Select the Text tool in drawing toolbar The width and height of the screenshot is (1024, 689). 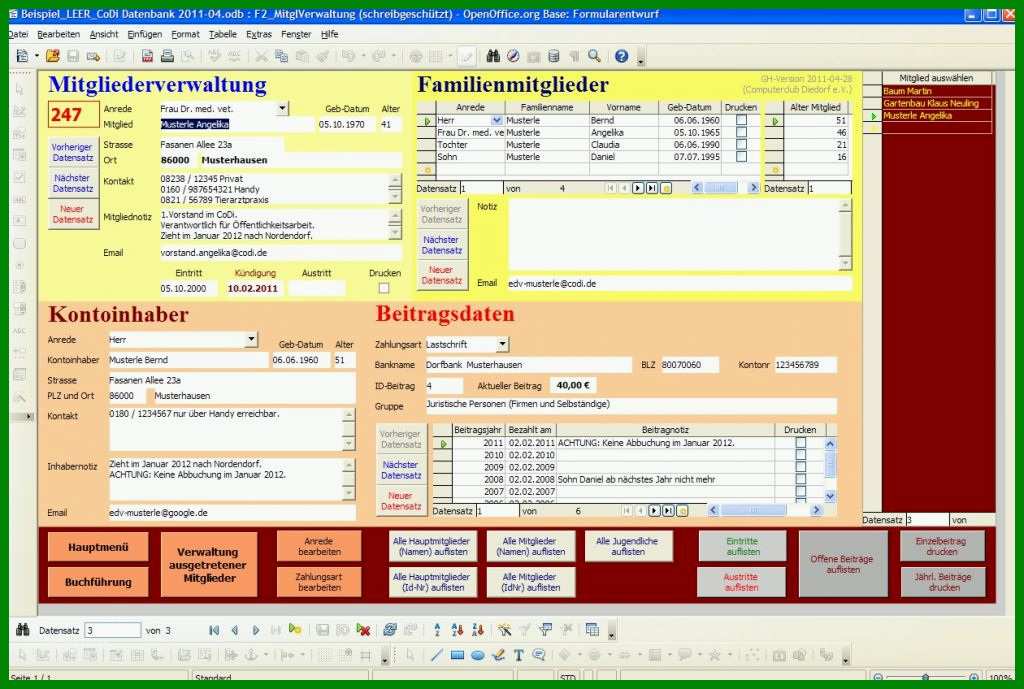pyautogui.click(x=519, y=655)
